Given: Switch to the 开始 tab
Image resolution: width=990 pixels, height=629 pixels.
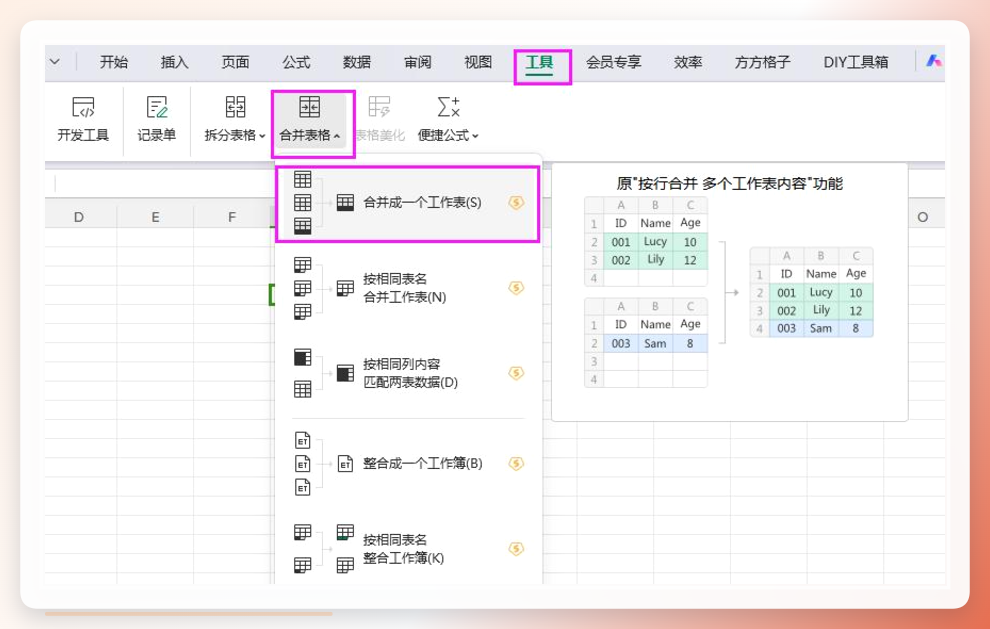Looking at the screenshot, I should tap(114, 62).
